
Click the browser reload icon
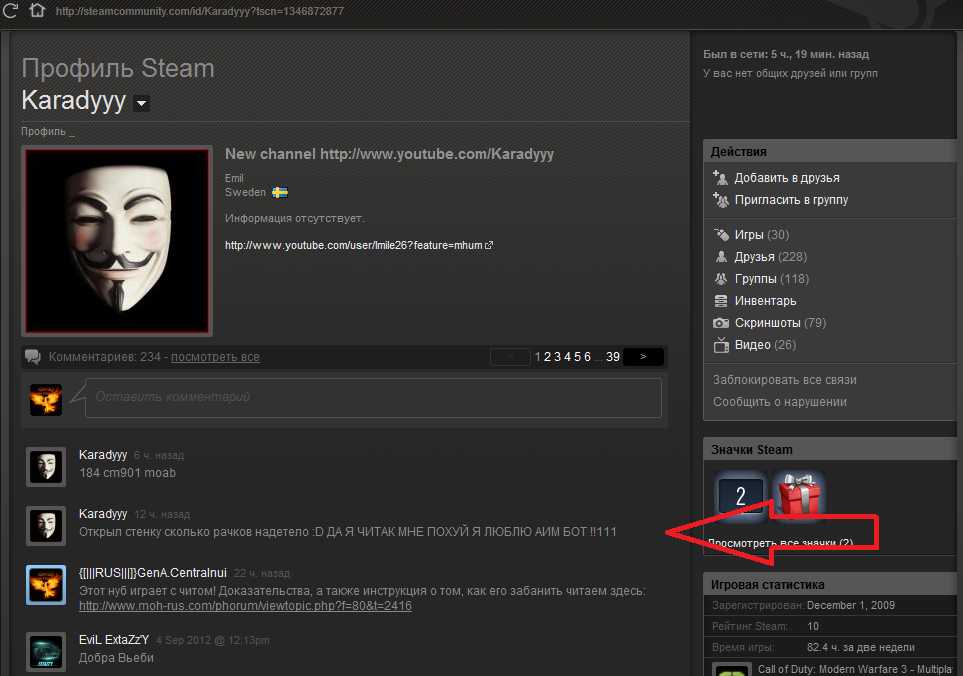coord(12,11)
